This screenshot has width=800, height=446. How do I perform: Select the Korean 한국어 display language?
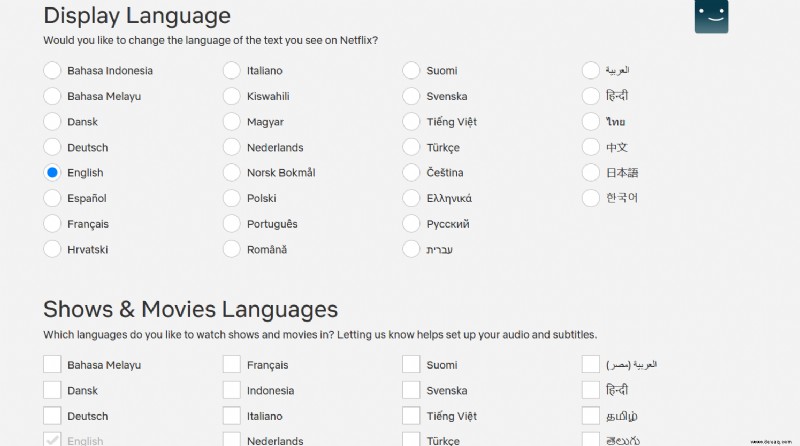(591, 198)
